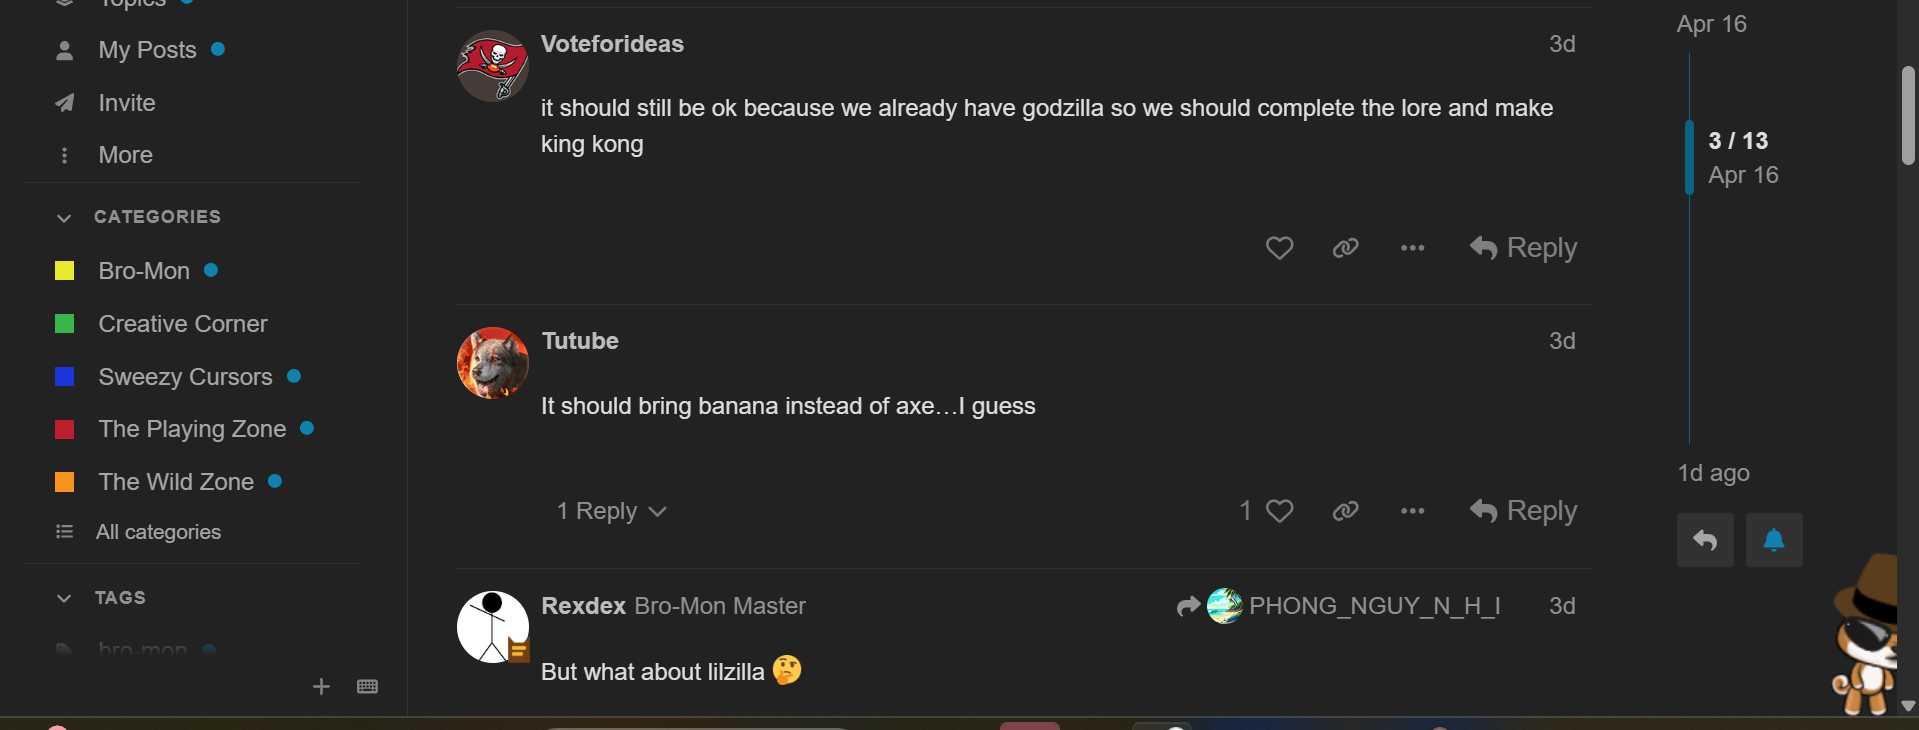Jump to the 1d ago timeline marker
Viewport: 1919px width, 730px height.
pos(1713,473)
